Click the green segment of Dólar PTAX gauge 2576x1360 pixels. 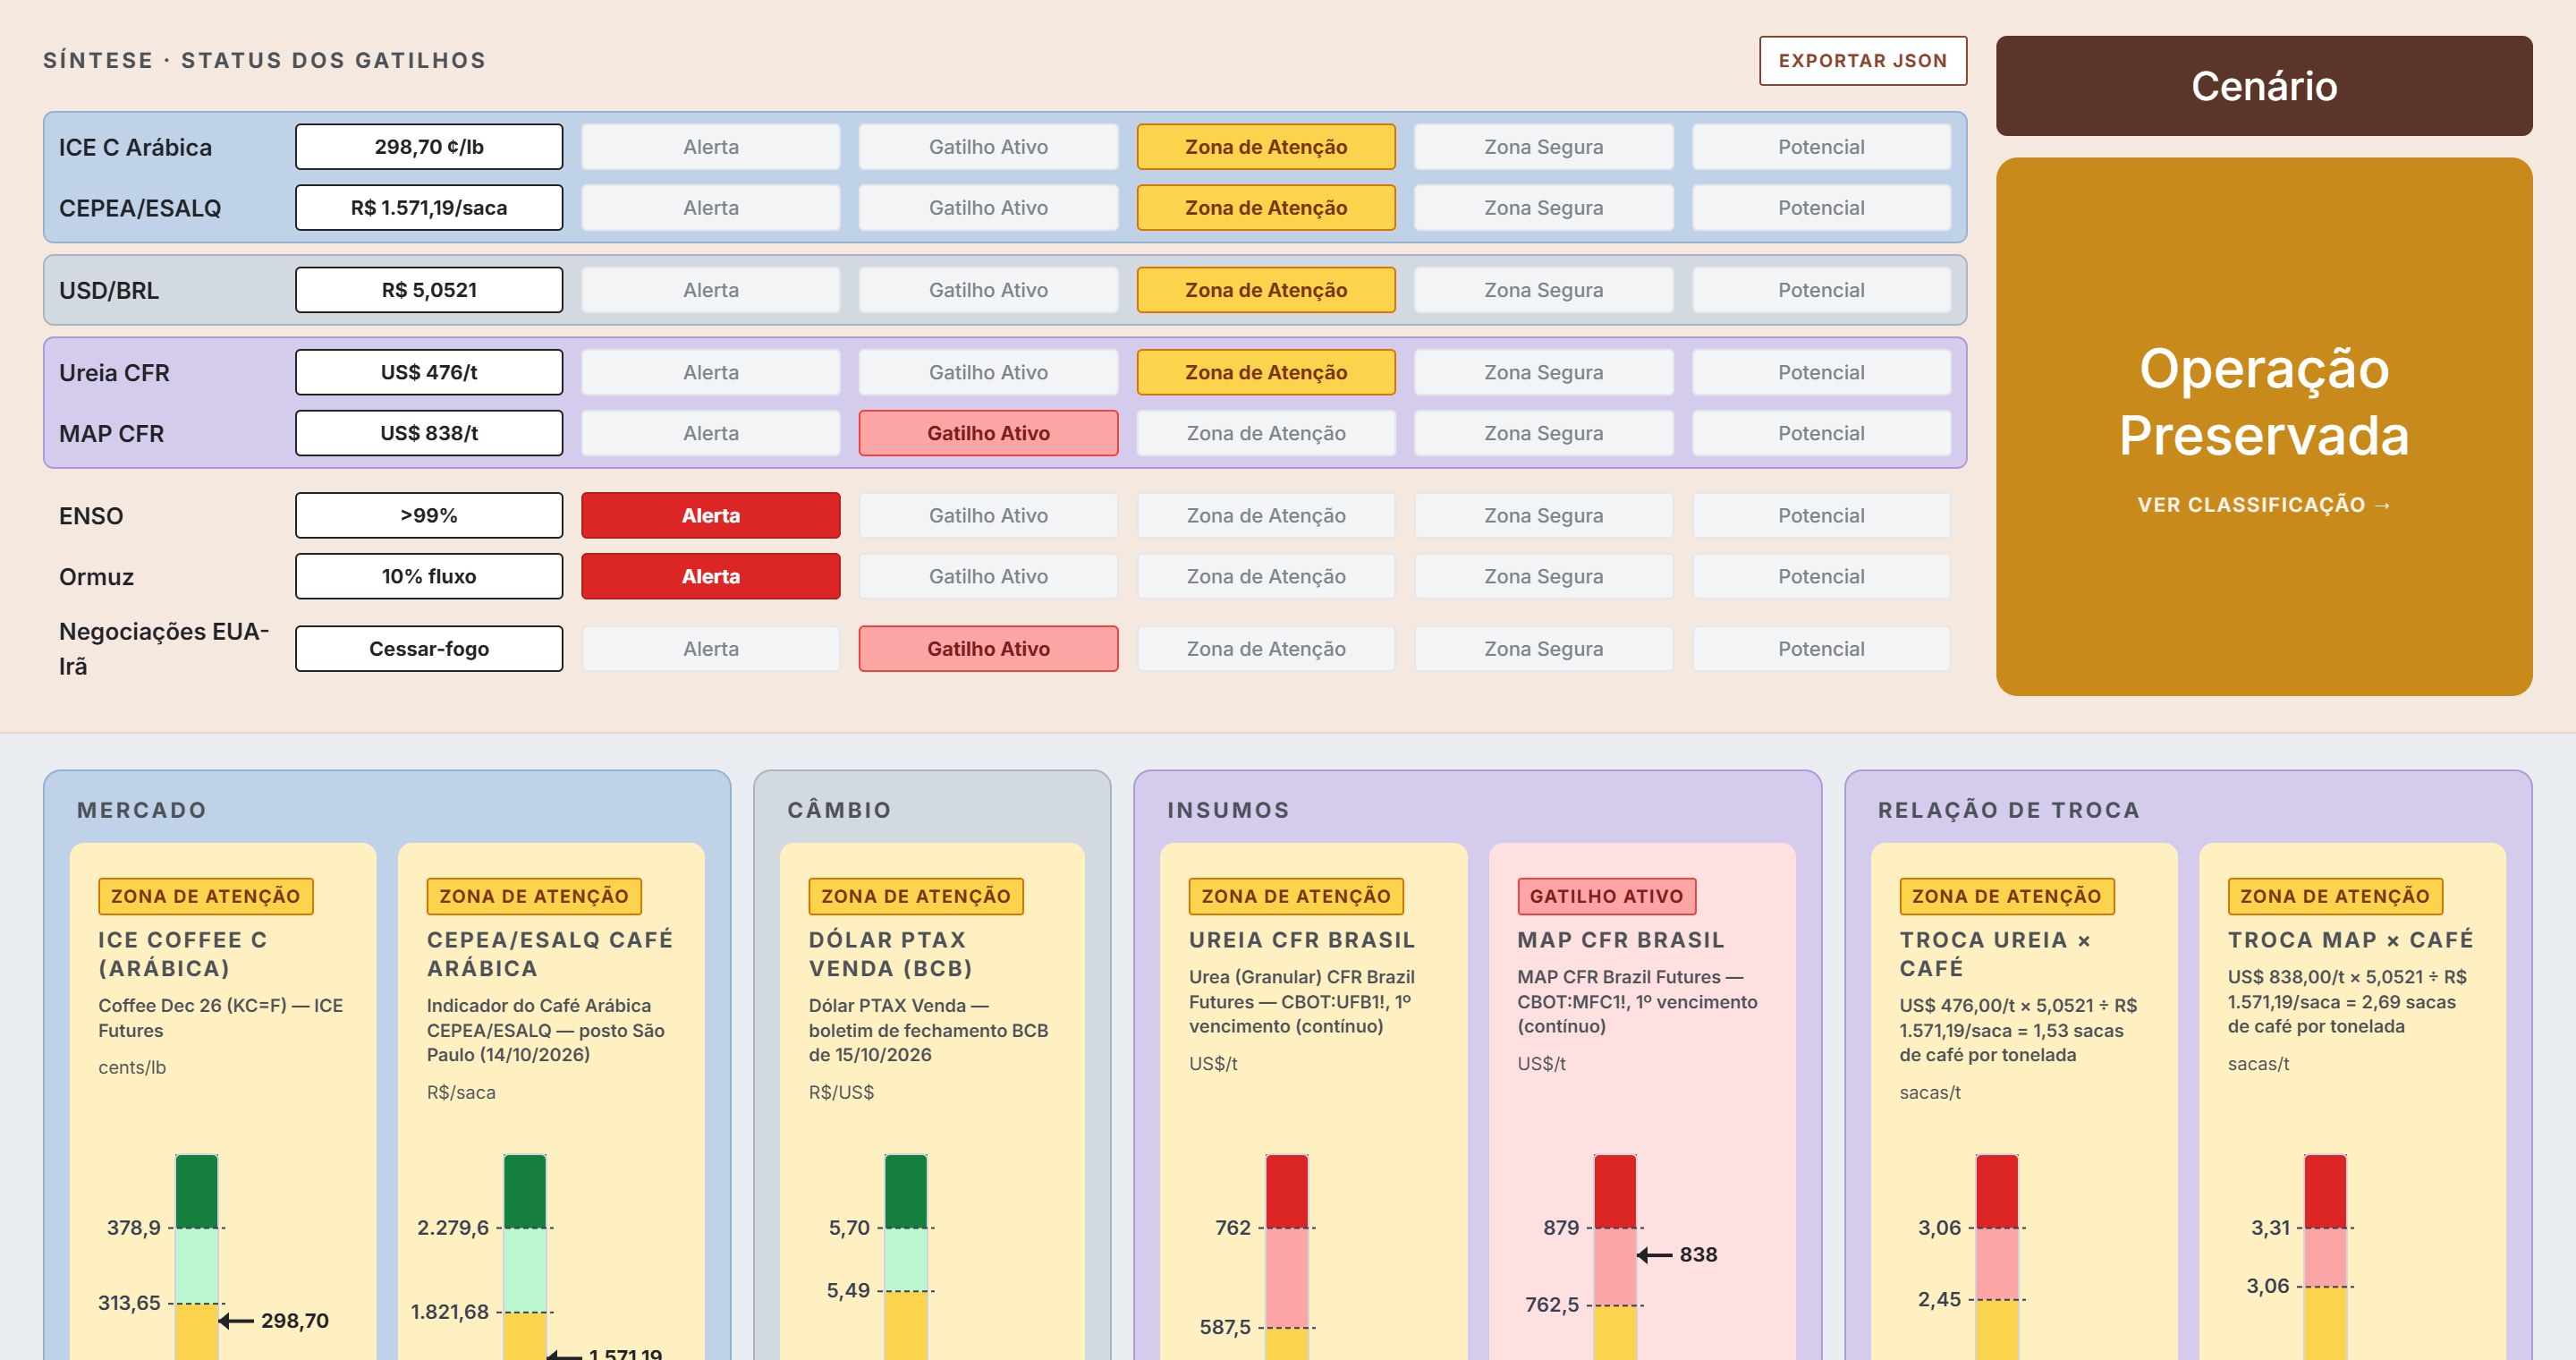[x=906, y=1192]
